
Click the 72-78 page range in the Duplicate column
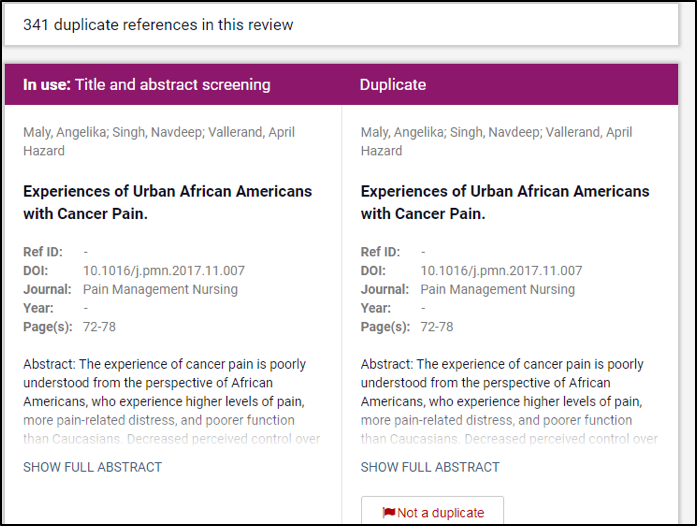437,327
